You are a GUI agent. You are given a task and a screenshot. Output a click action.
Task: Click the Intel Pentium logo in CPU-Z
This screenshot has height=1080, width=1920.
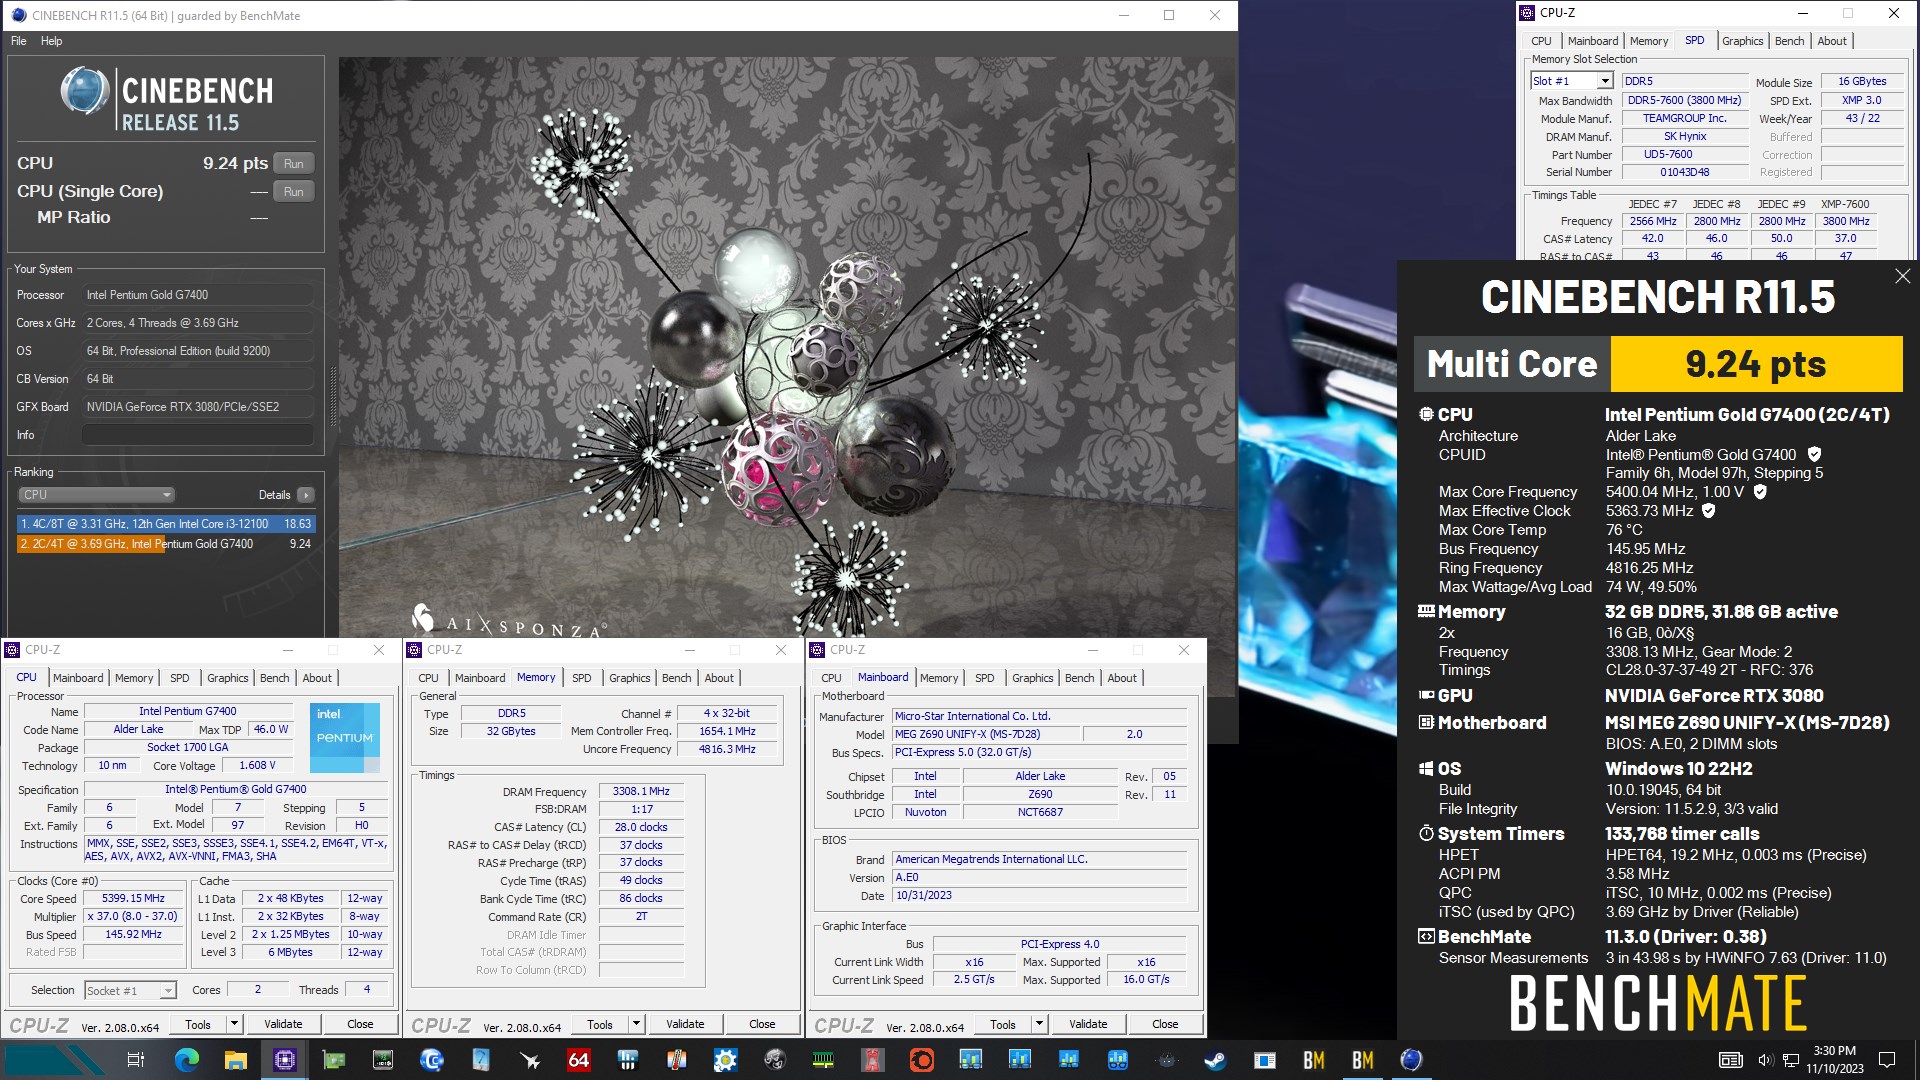point(344,738)
